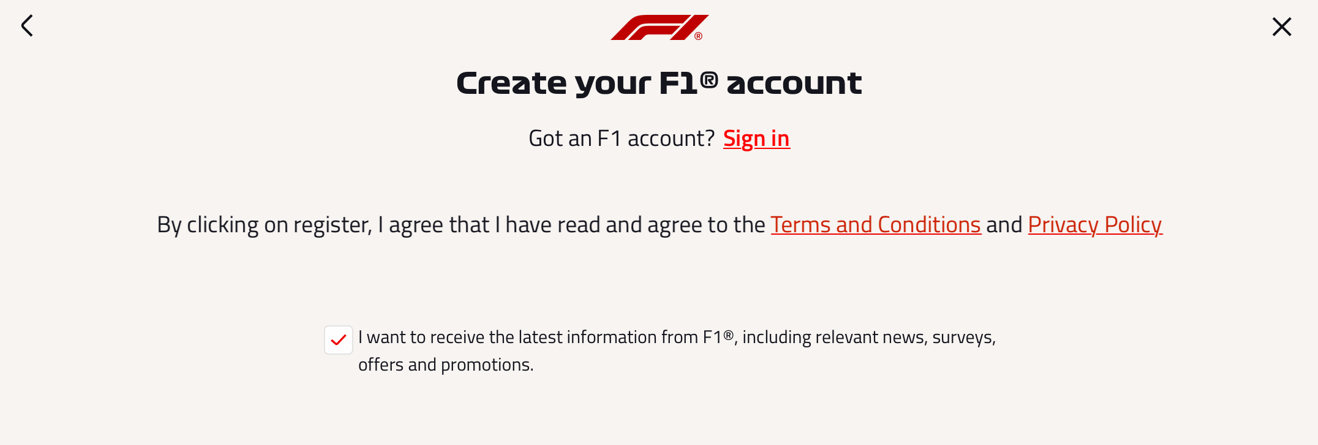Image resolution: width=1318 pixels, height=445 pixels.
Task: Click the "Got an F1 account?" text
Action: pos(621,138)
